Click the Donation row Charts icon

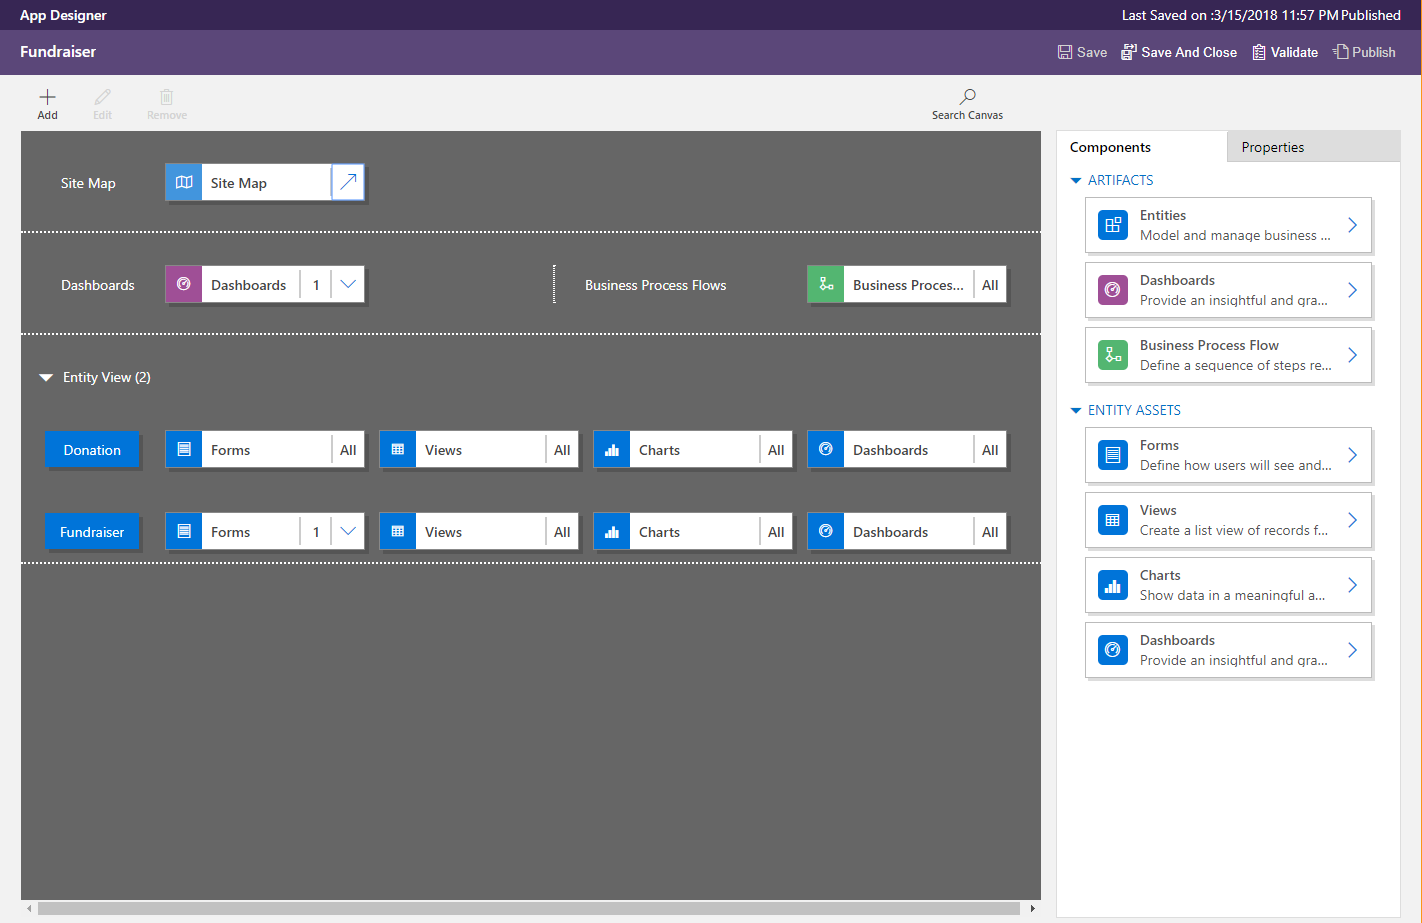point(612,450)
